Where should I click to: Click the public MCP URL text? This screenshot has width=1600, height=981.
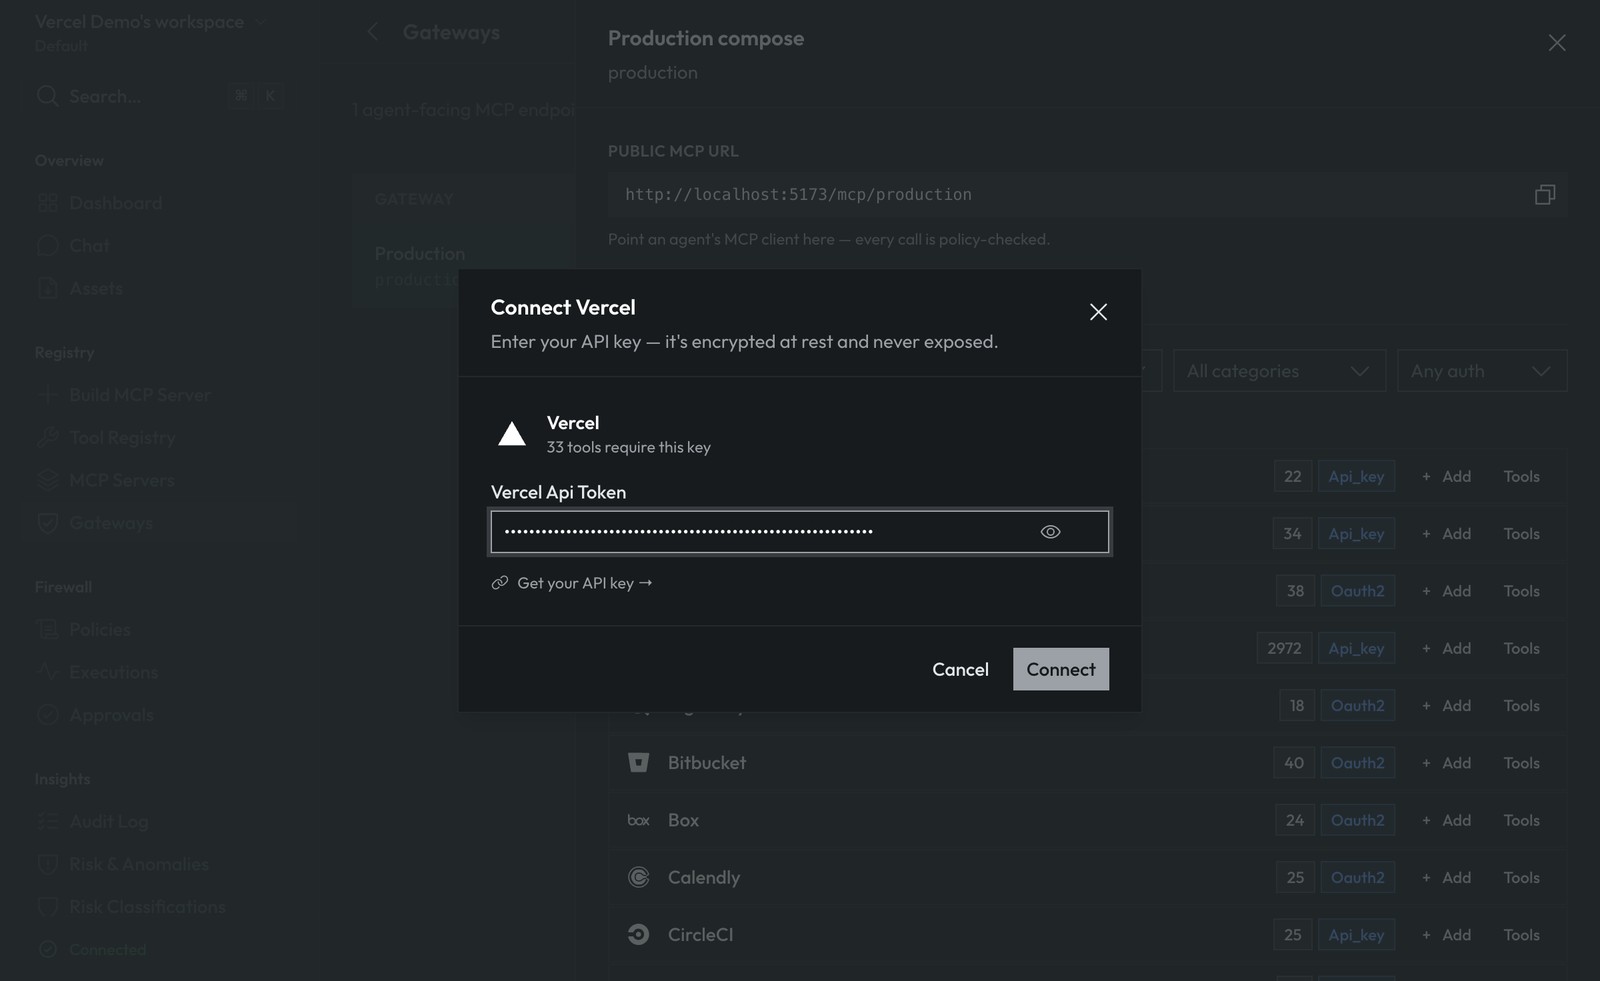click(x=798, y=194)
